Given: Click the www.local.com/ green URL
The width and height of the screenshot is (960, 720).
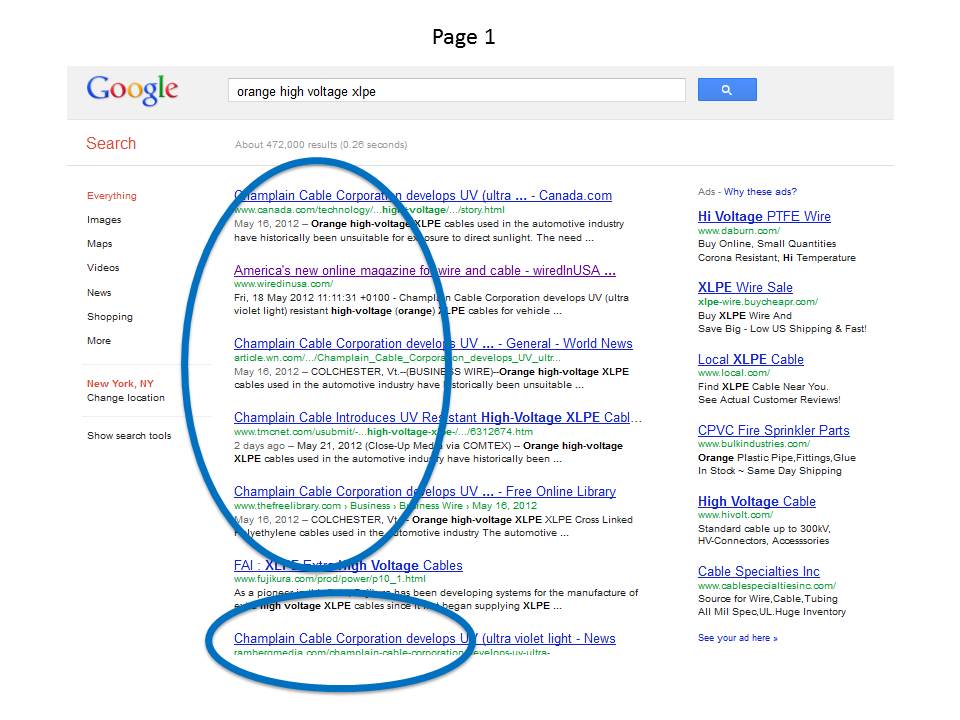Looking at the screenshot, I should [734, 373].
